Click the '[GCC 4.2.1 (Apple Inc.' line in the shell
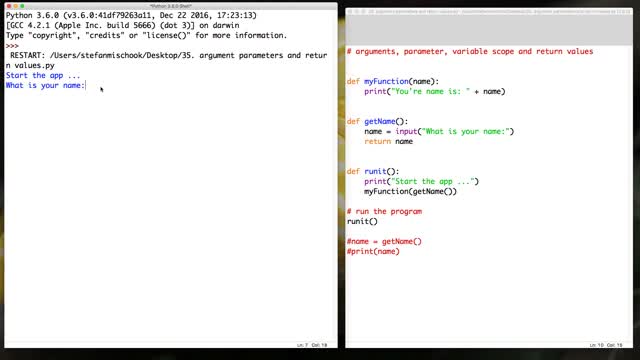Screen dimensions: 640x360 122,25
